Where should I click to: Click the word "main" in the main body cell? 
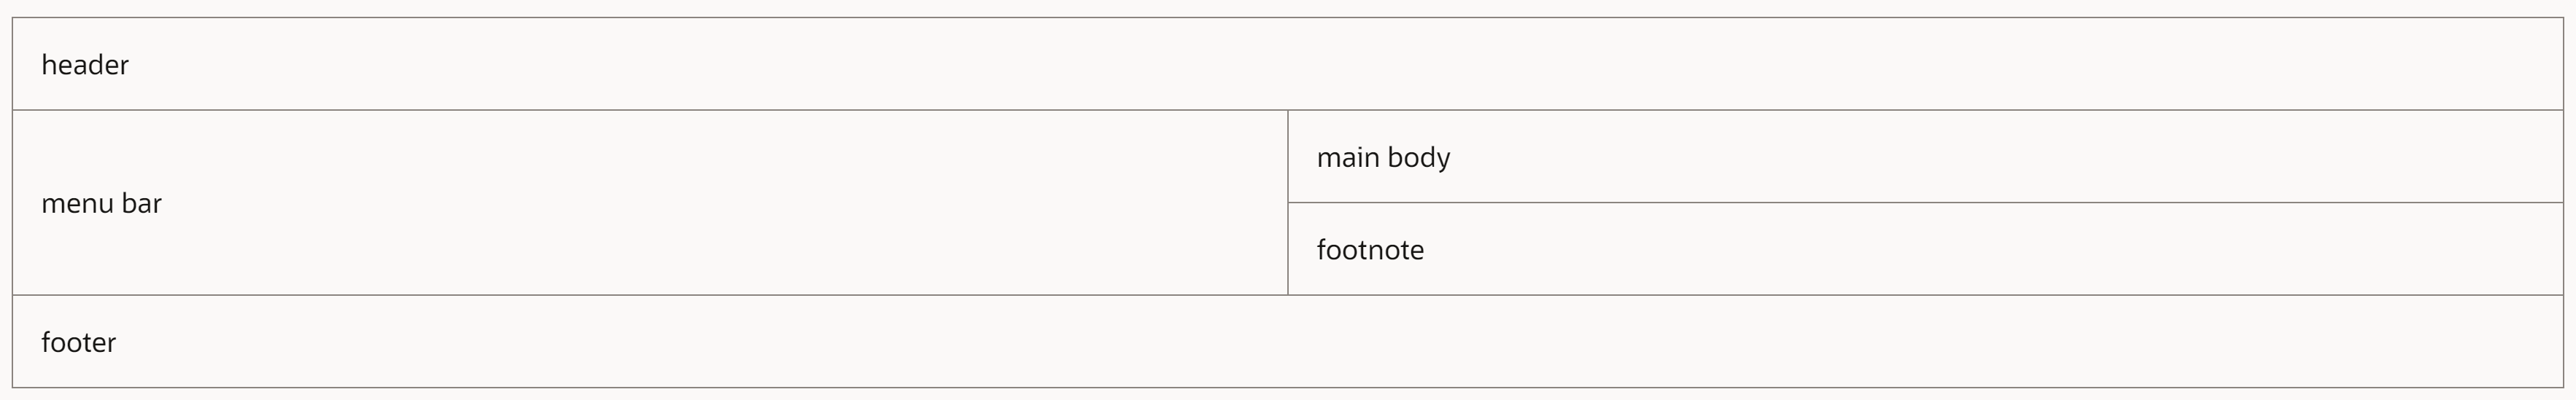pos(1348,157)
